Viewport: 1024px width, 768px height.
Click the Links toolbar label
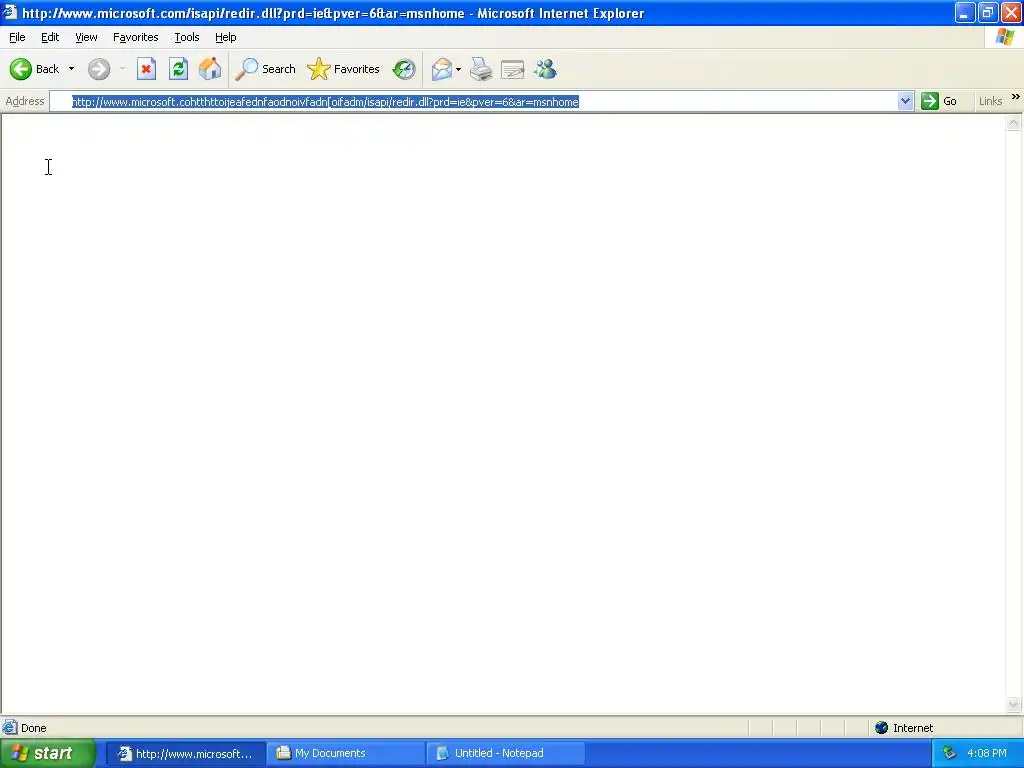point(990,101)
